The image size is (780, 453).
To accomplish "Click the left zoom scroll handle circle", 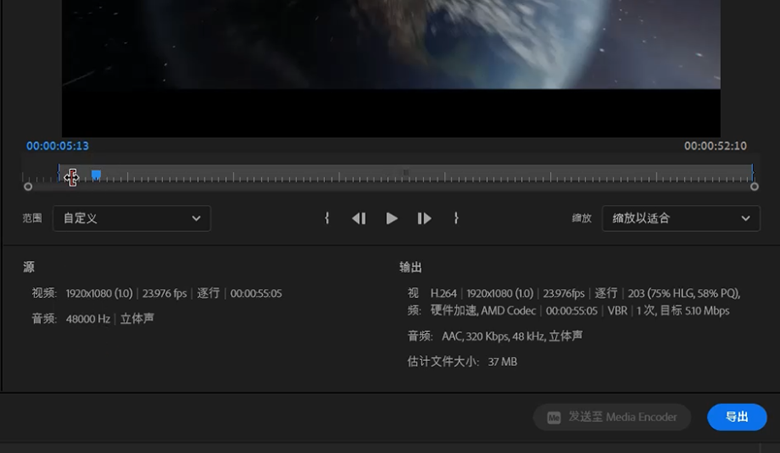I will (x=28, y=186).
